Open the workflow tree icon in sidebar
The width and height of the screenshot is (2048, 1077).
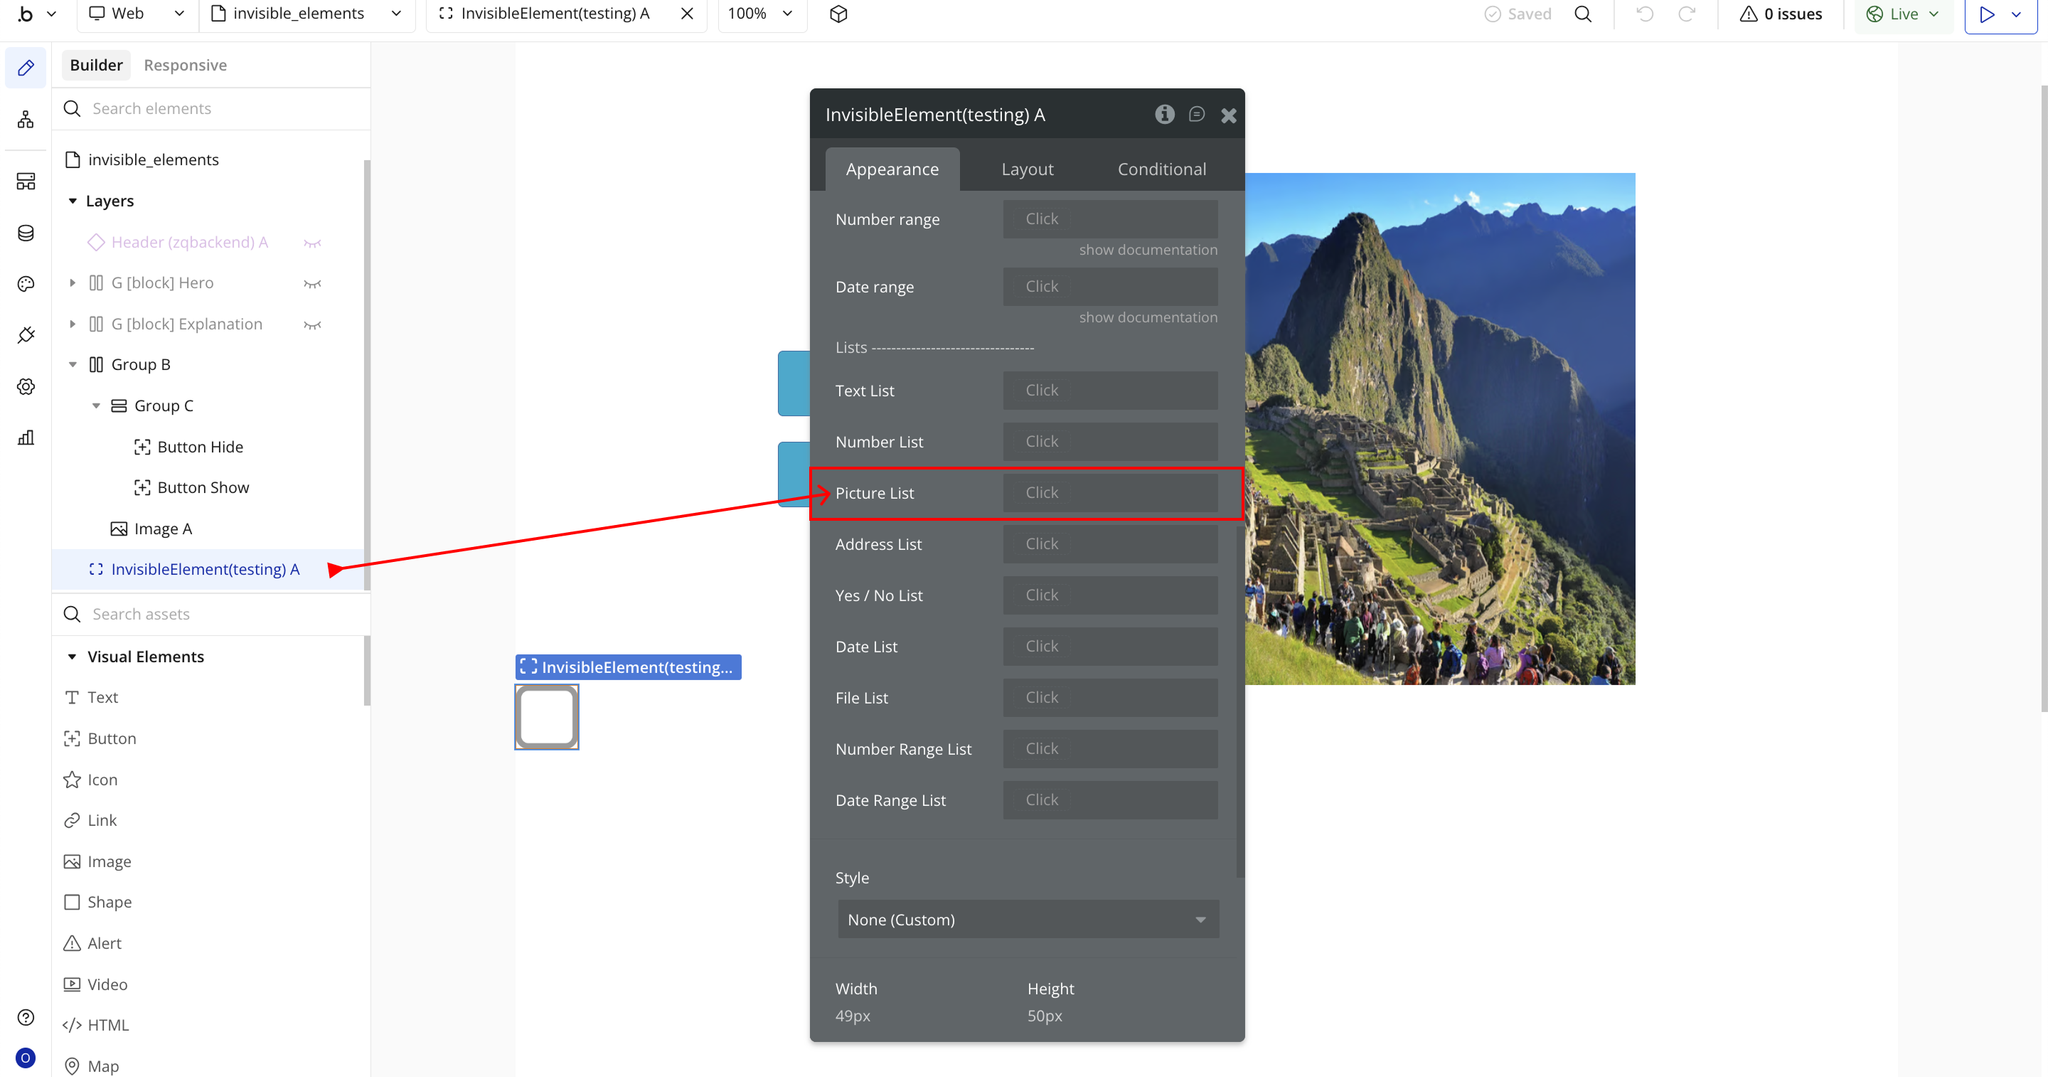pos(26,120)
